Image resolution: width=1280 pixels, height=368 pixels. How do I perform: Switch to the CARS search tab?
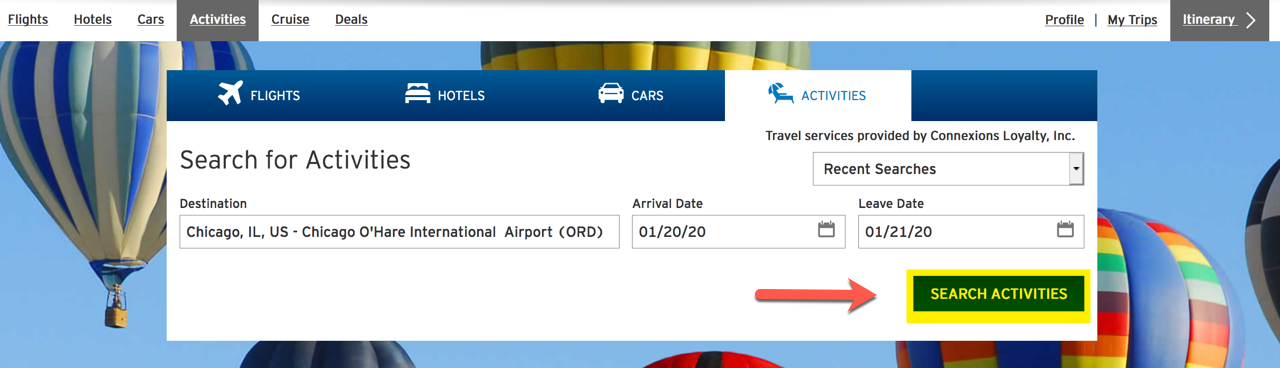pyautogui.click(x=631, y=95)
